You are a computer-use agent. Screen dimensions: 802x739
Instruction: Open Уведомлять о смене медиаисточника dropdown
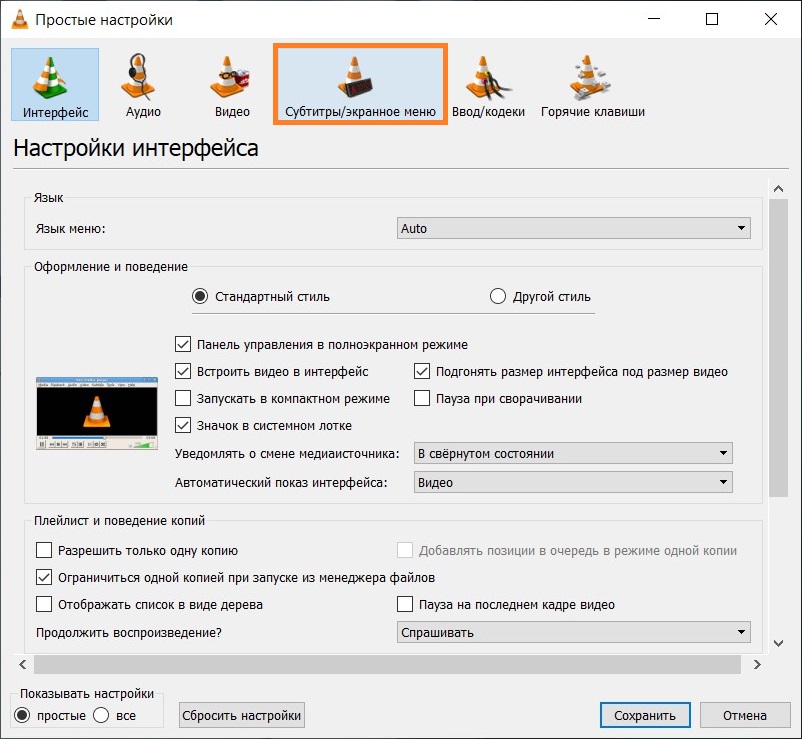(x=572, y=454)
